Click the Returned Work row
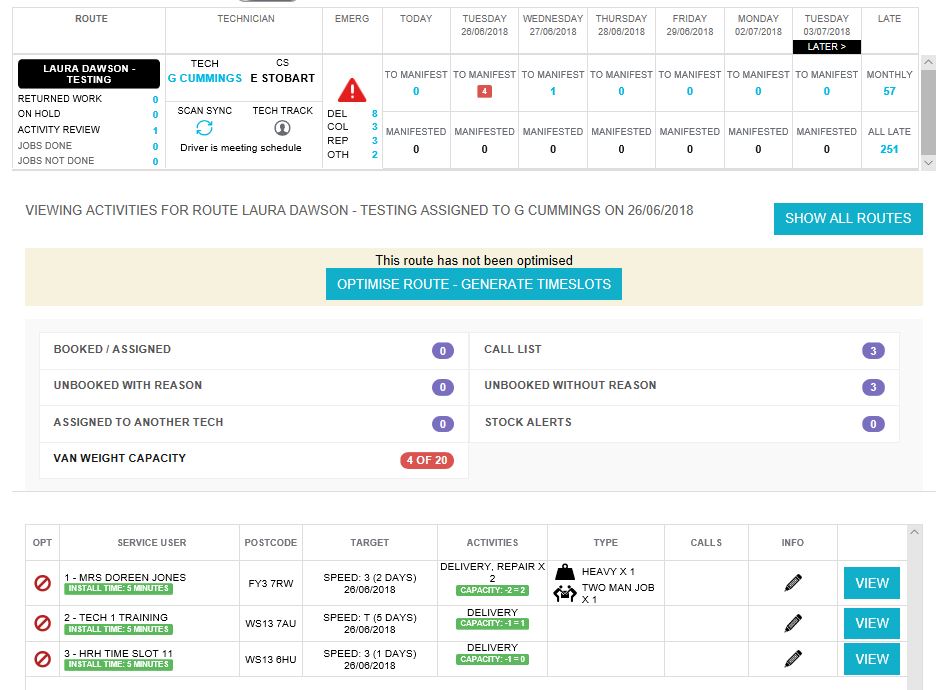943x690 pixels. pyautogui.click(x=88, y=99)
